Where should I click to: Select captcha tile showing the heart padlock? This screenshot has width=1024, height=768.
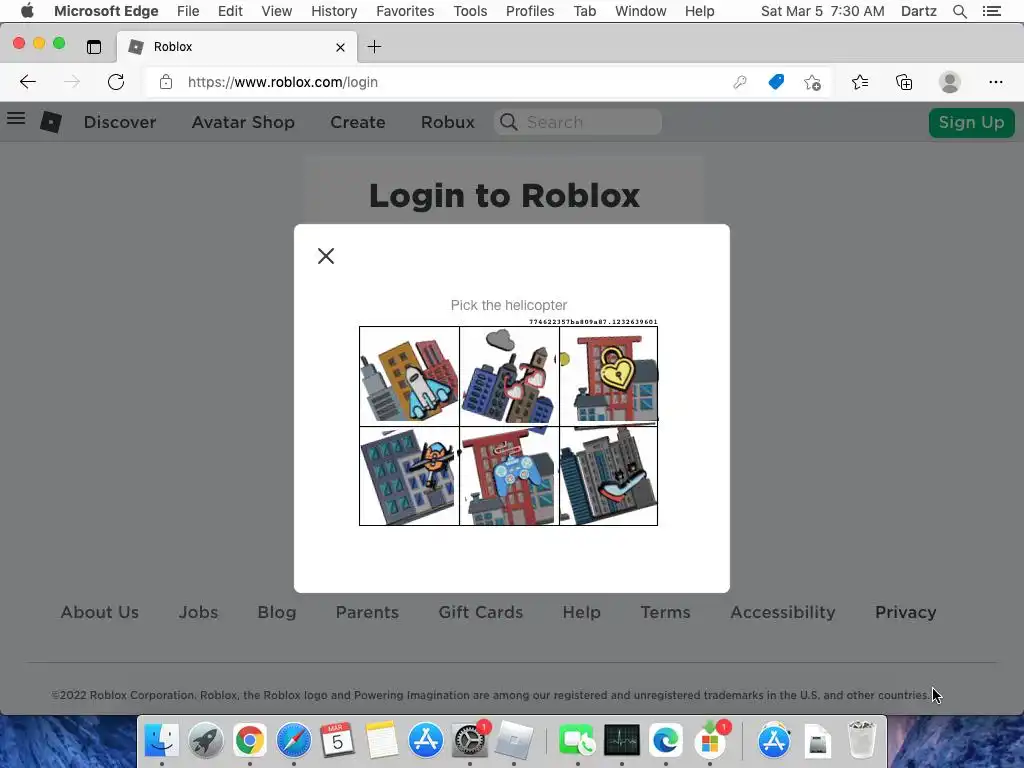(609, 376)
